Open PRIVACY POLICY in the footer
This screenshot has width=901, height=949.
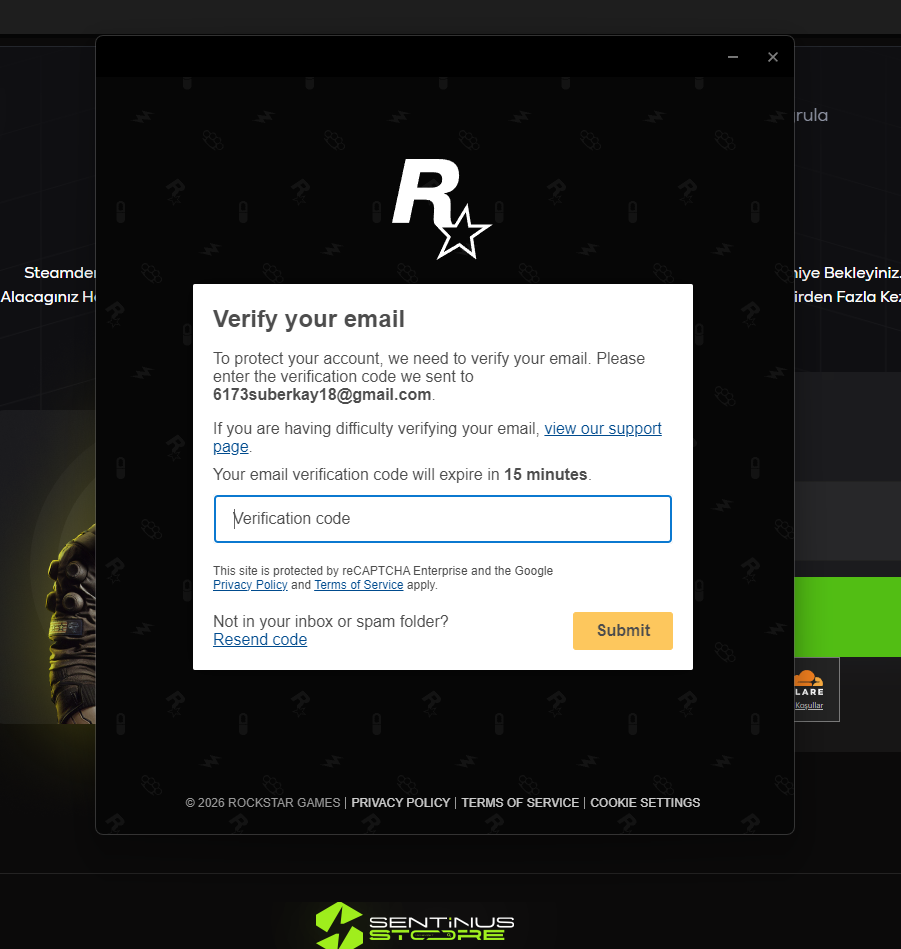point(401,803)
